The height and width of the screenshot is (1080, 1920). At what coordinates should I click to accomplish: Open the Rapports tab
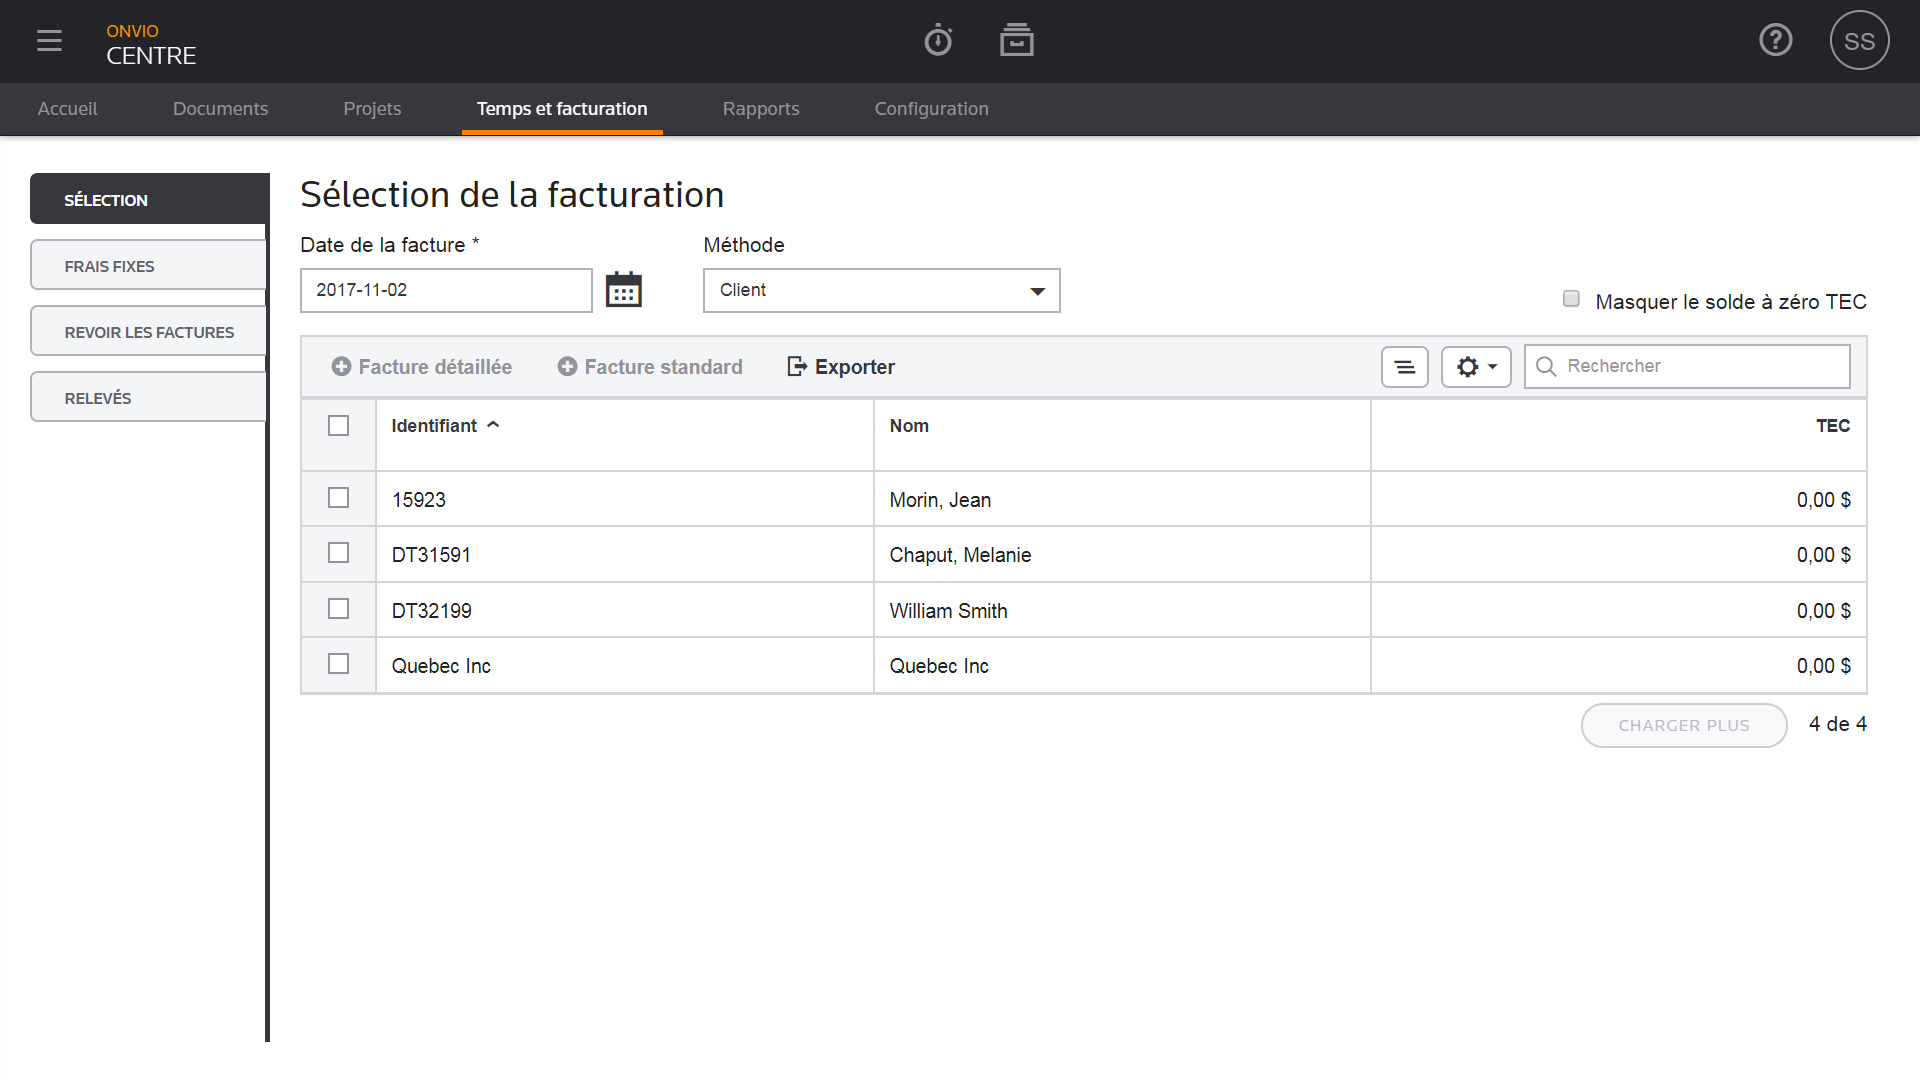(761, 109)
